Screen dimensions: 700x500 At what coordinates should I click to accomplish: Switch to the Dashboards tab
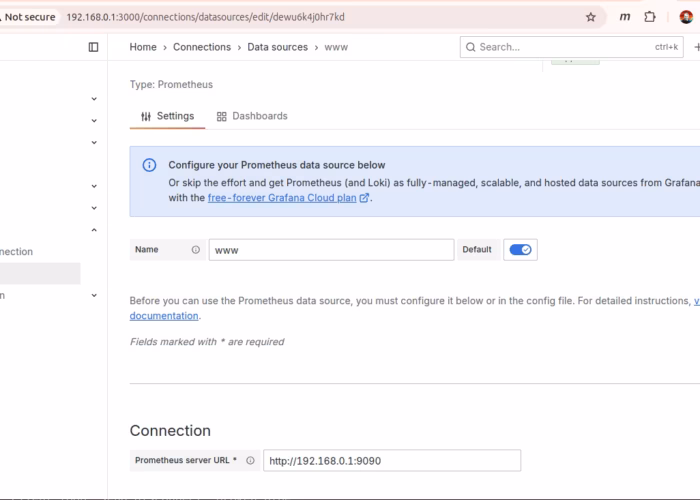251,116
